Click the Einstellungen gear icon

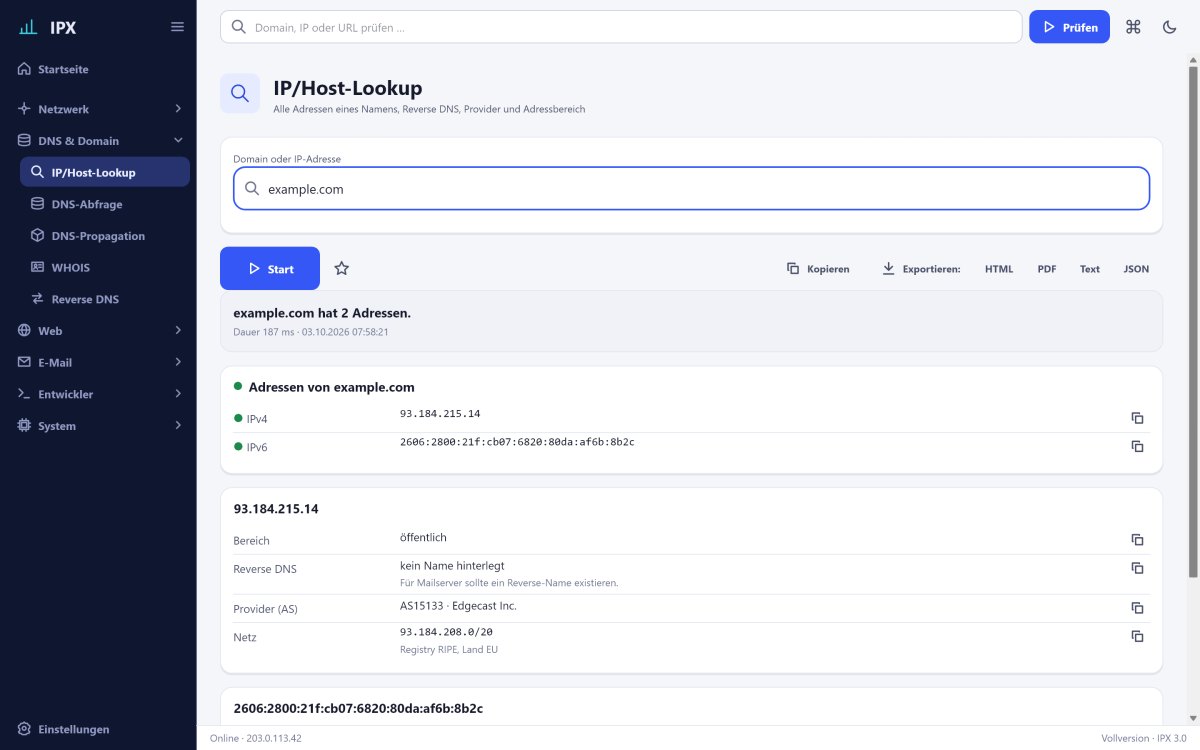pyautogui.click(x=25, y=729)
